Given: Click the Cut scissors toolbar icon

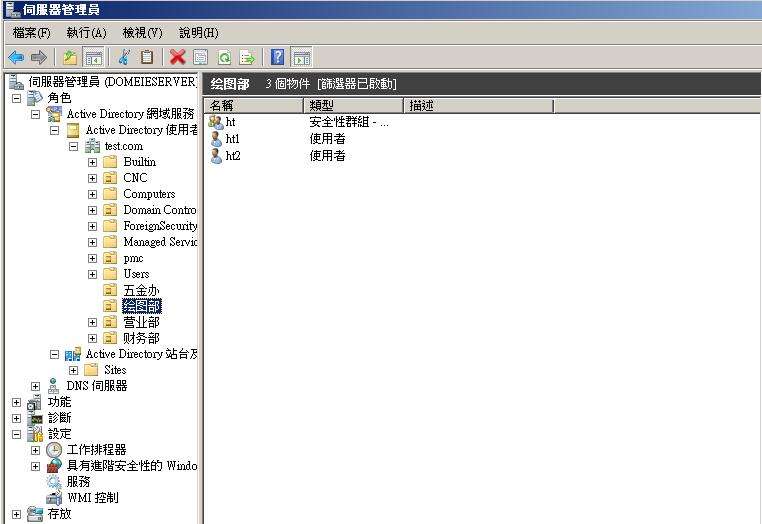Looking at the screenshot, I should click(124, 57).
